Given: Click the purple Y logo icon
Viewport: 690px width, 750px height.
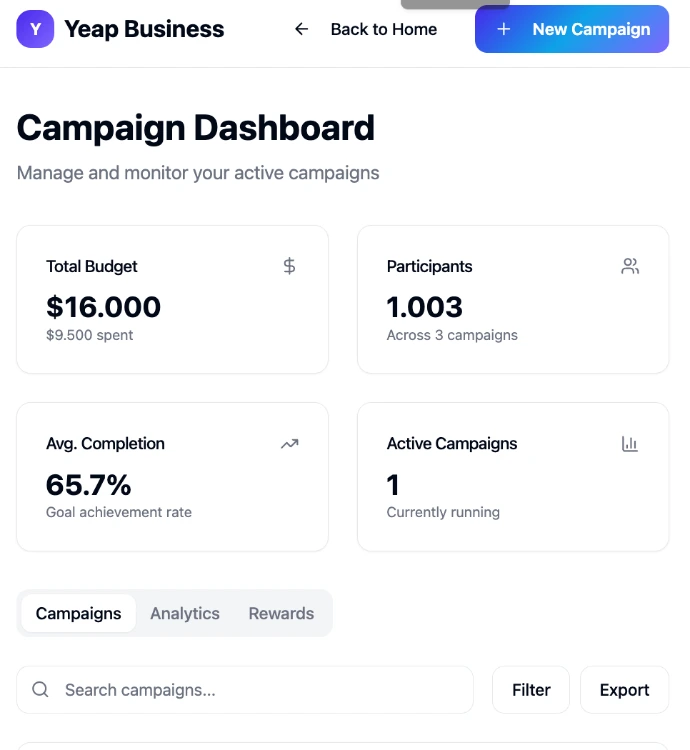Looking at the screenshot, I should tap(35, 30).
